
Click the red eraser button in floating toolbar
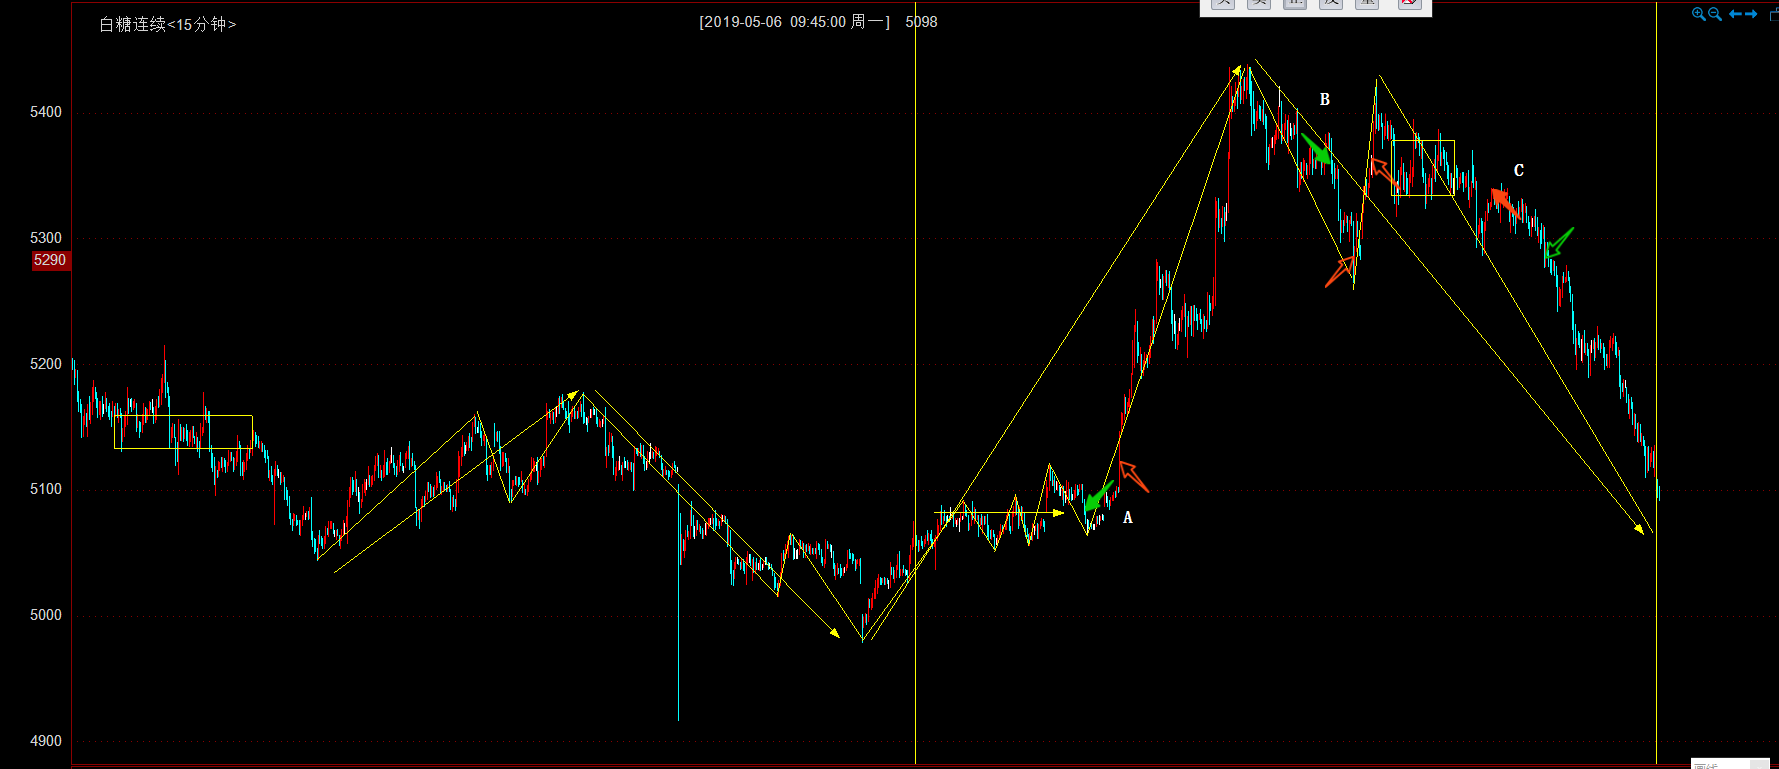(x=1409, y=3)
